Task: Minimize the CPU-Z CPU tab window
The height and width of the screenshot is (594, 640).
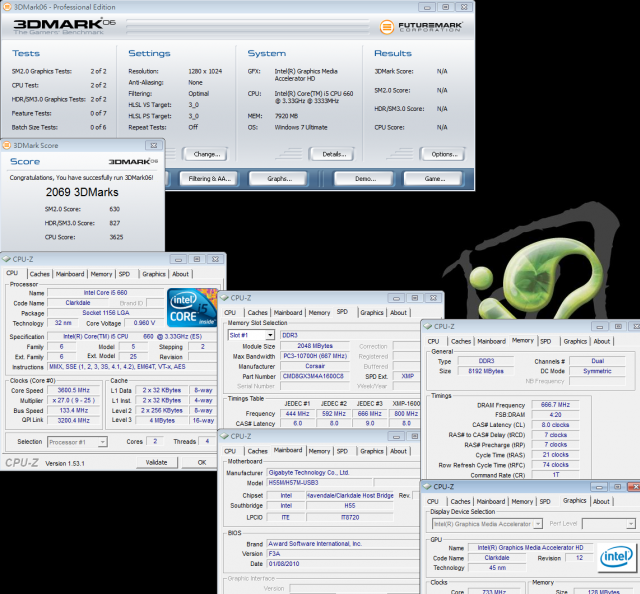Action: (178, 259)
